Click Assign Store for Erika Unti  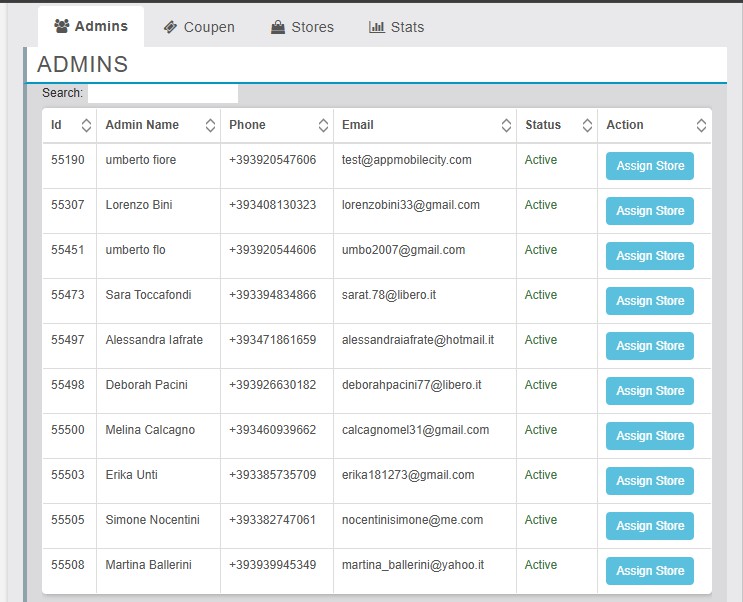[650, 481]
